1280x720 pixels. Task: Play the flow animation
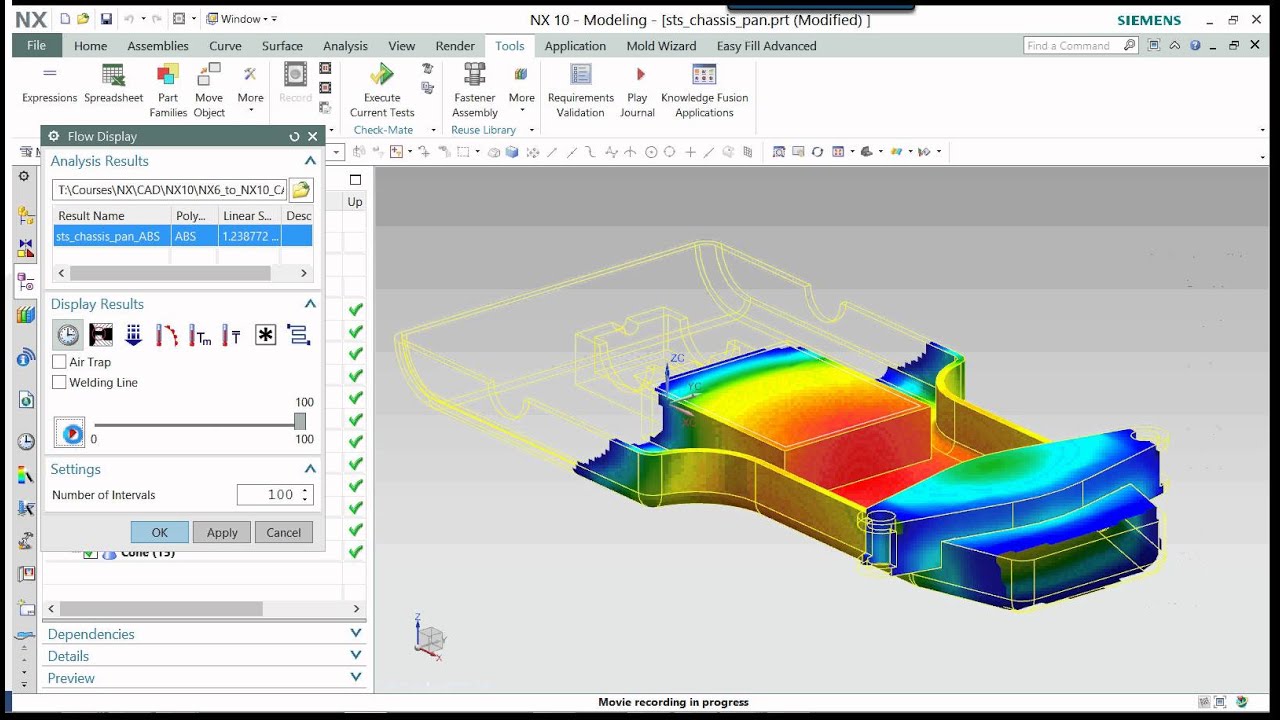coord(69,434)
